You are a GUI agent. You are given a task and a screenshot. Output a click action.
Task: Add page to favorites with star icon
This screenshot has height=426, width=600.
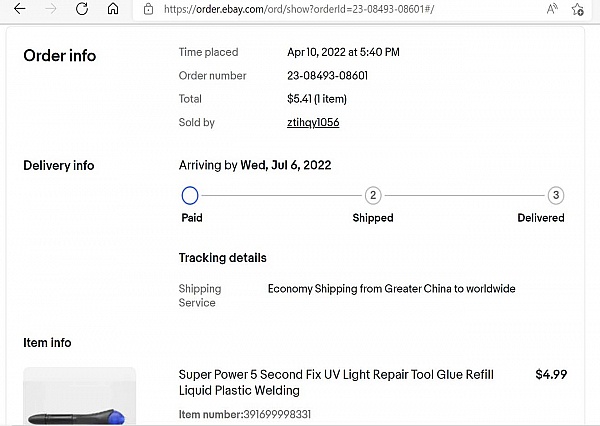point(578,9)
